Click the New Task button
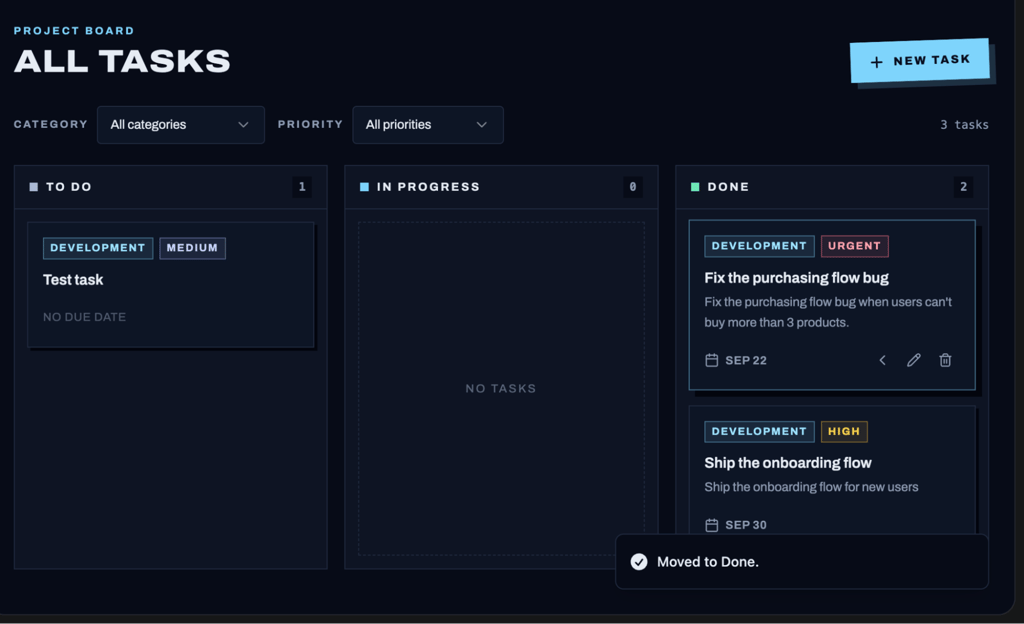Screen dimensions: 1024x624 [x=920, y=61]
